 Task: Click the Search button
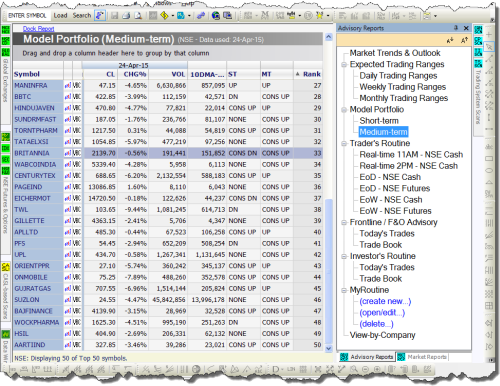tap(82, 15)
